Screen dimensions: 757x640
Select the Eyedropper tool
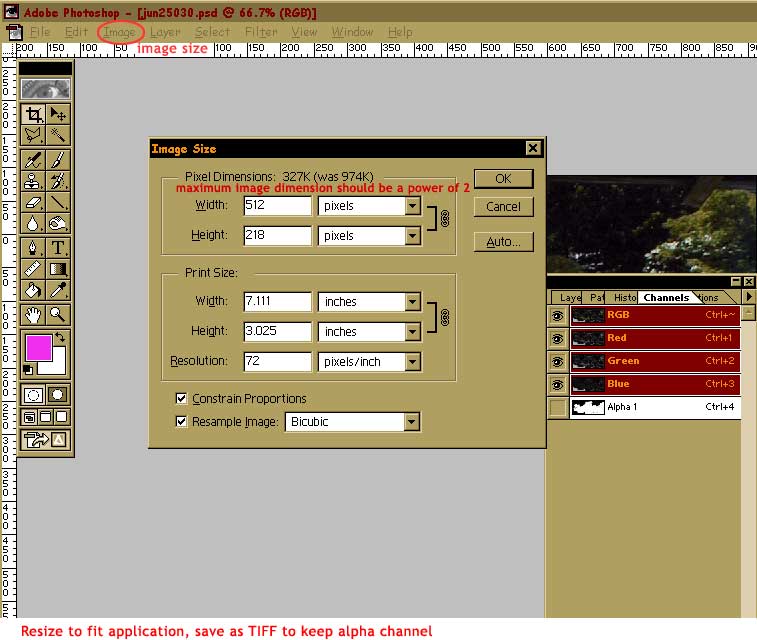tap(58, 291)
